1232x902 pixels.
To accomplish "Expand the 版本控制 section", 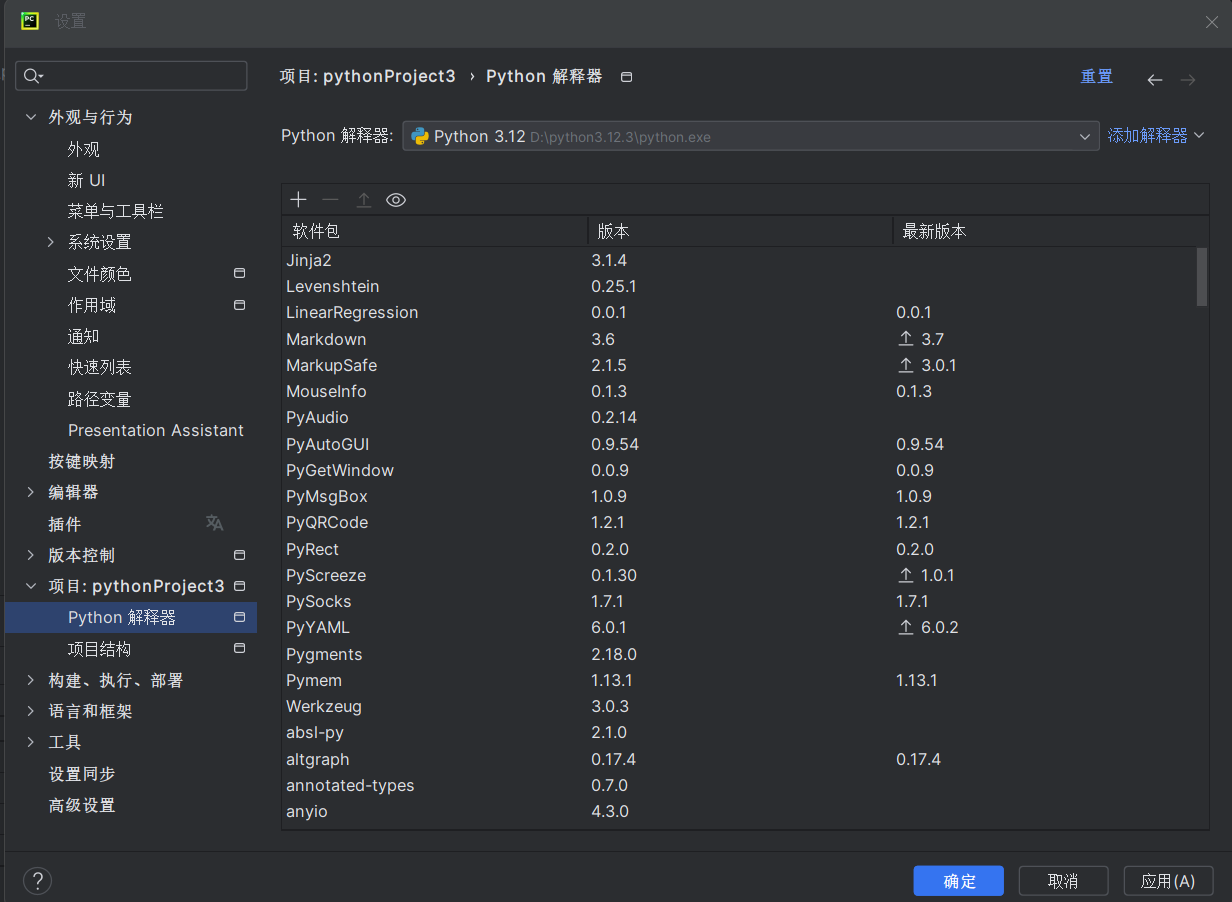I will pyautogui.click(x=31, y=555).
